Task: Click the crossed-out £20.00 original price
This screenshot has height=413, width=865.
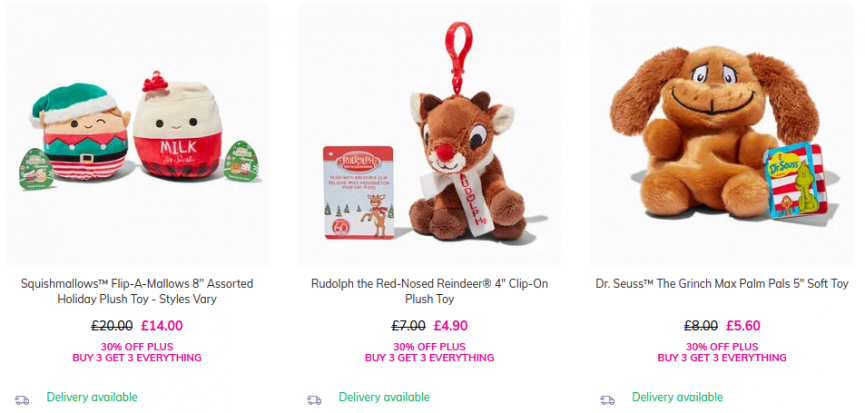Action: coord(112,326)
